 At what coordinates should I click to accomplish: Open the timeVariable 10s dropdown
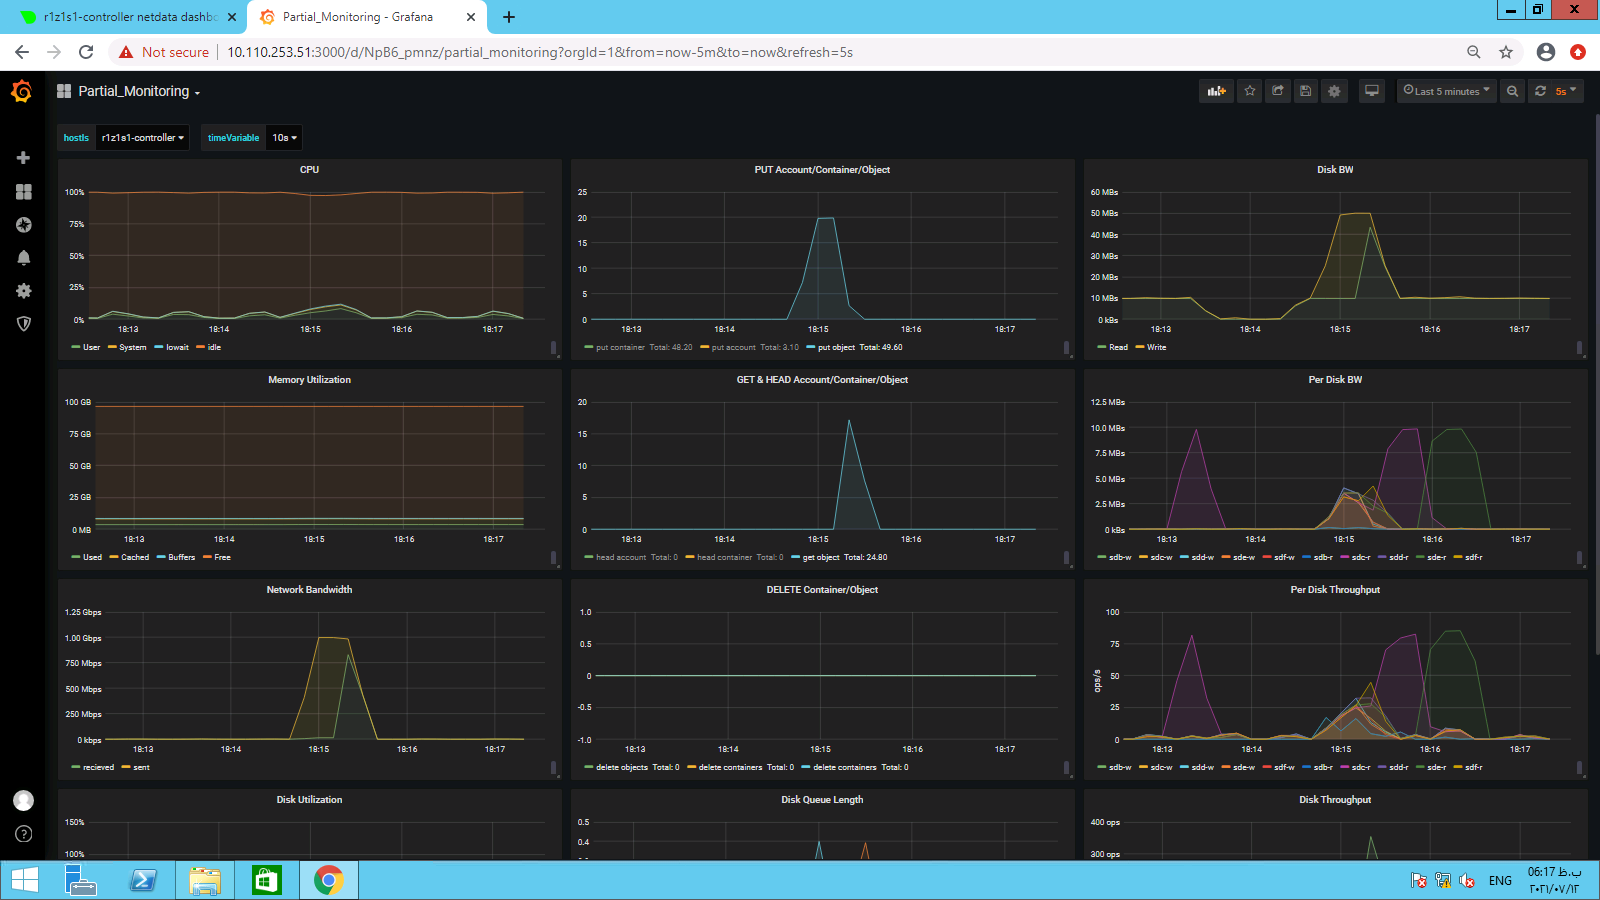(285, 138)
